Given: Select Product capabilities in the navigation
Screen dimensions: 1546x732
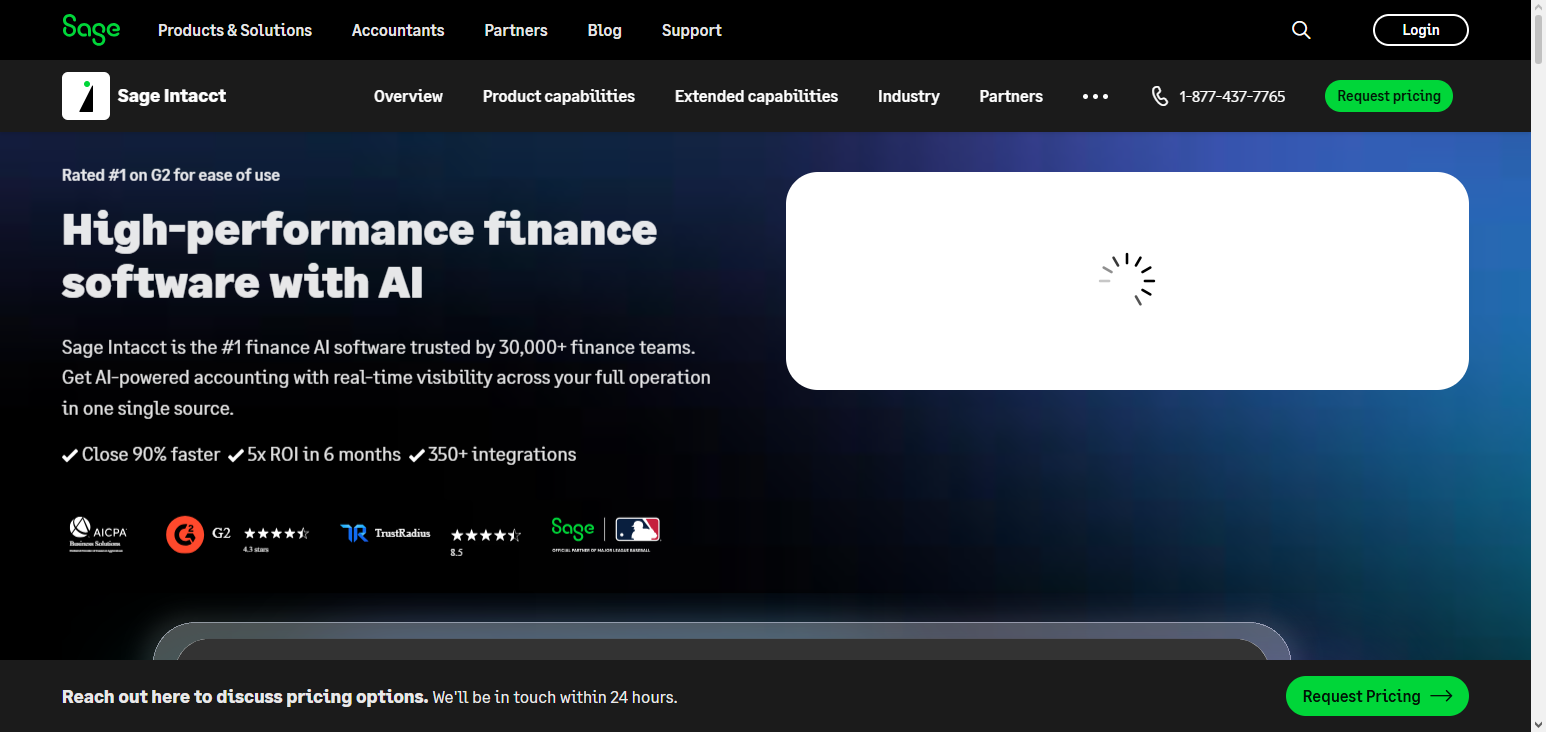Looking at the screenshot, I should coord(558,96).
